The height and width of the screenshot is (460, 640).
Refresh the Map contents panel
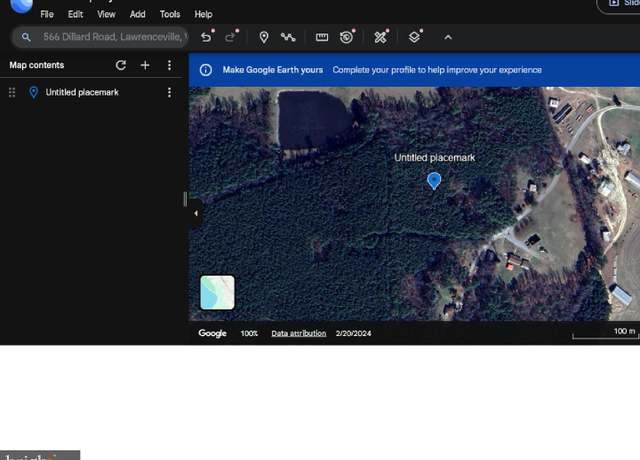pos(121,65)
